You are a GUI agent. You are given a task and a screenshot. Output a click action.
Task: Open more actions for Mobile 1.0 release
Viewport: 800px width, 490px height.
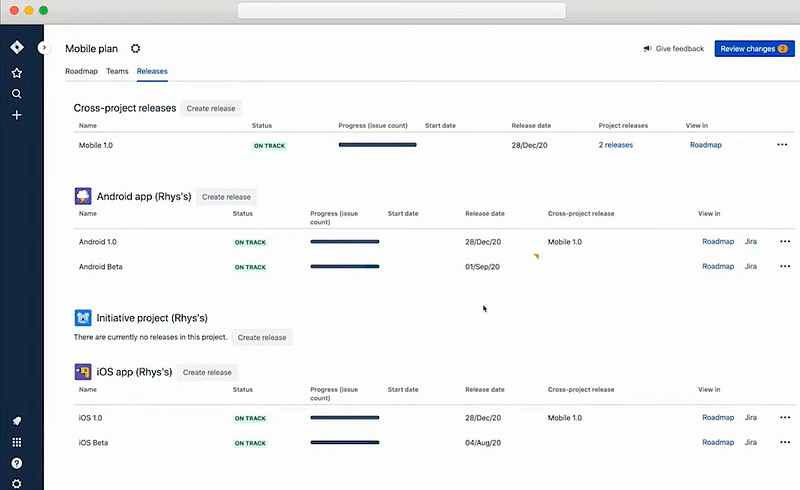click(782, 145)
